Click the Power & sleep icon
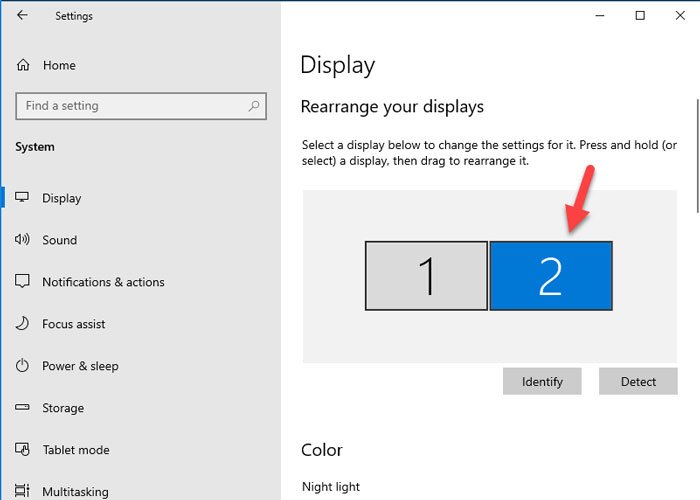This screenshot has height=500, width=700. click(23, 366)
